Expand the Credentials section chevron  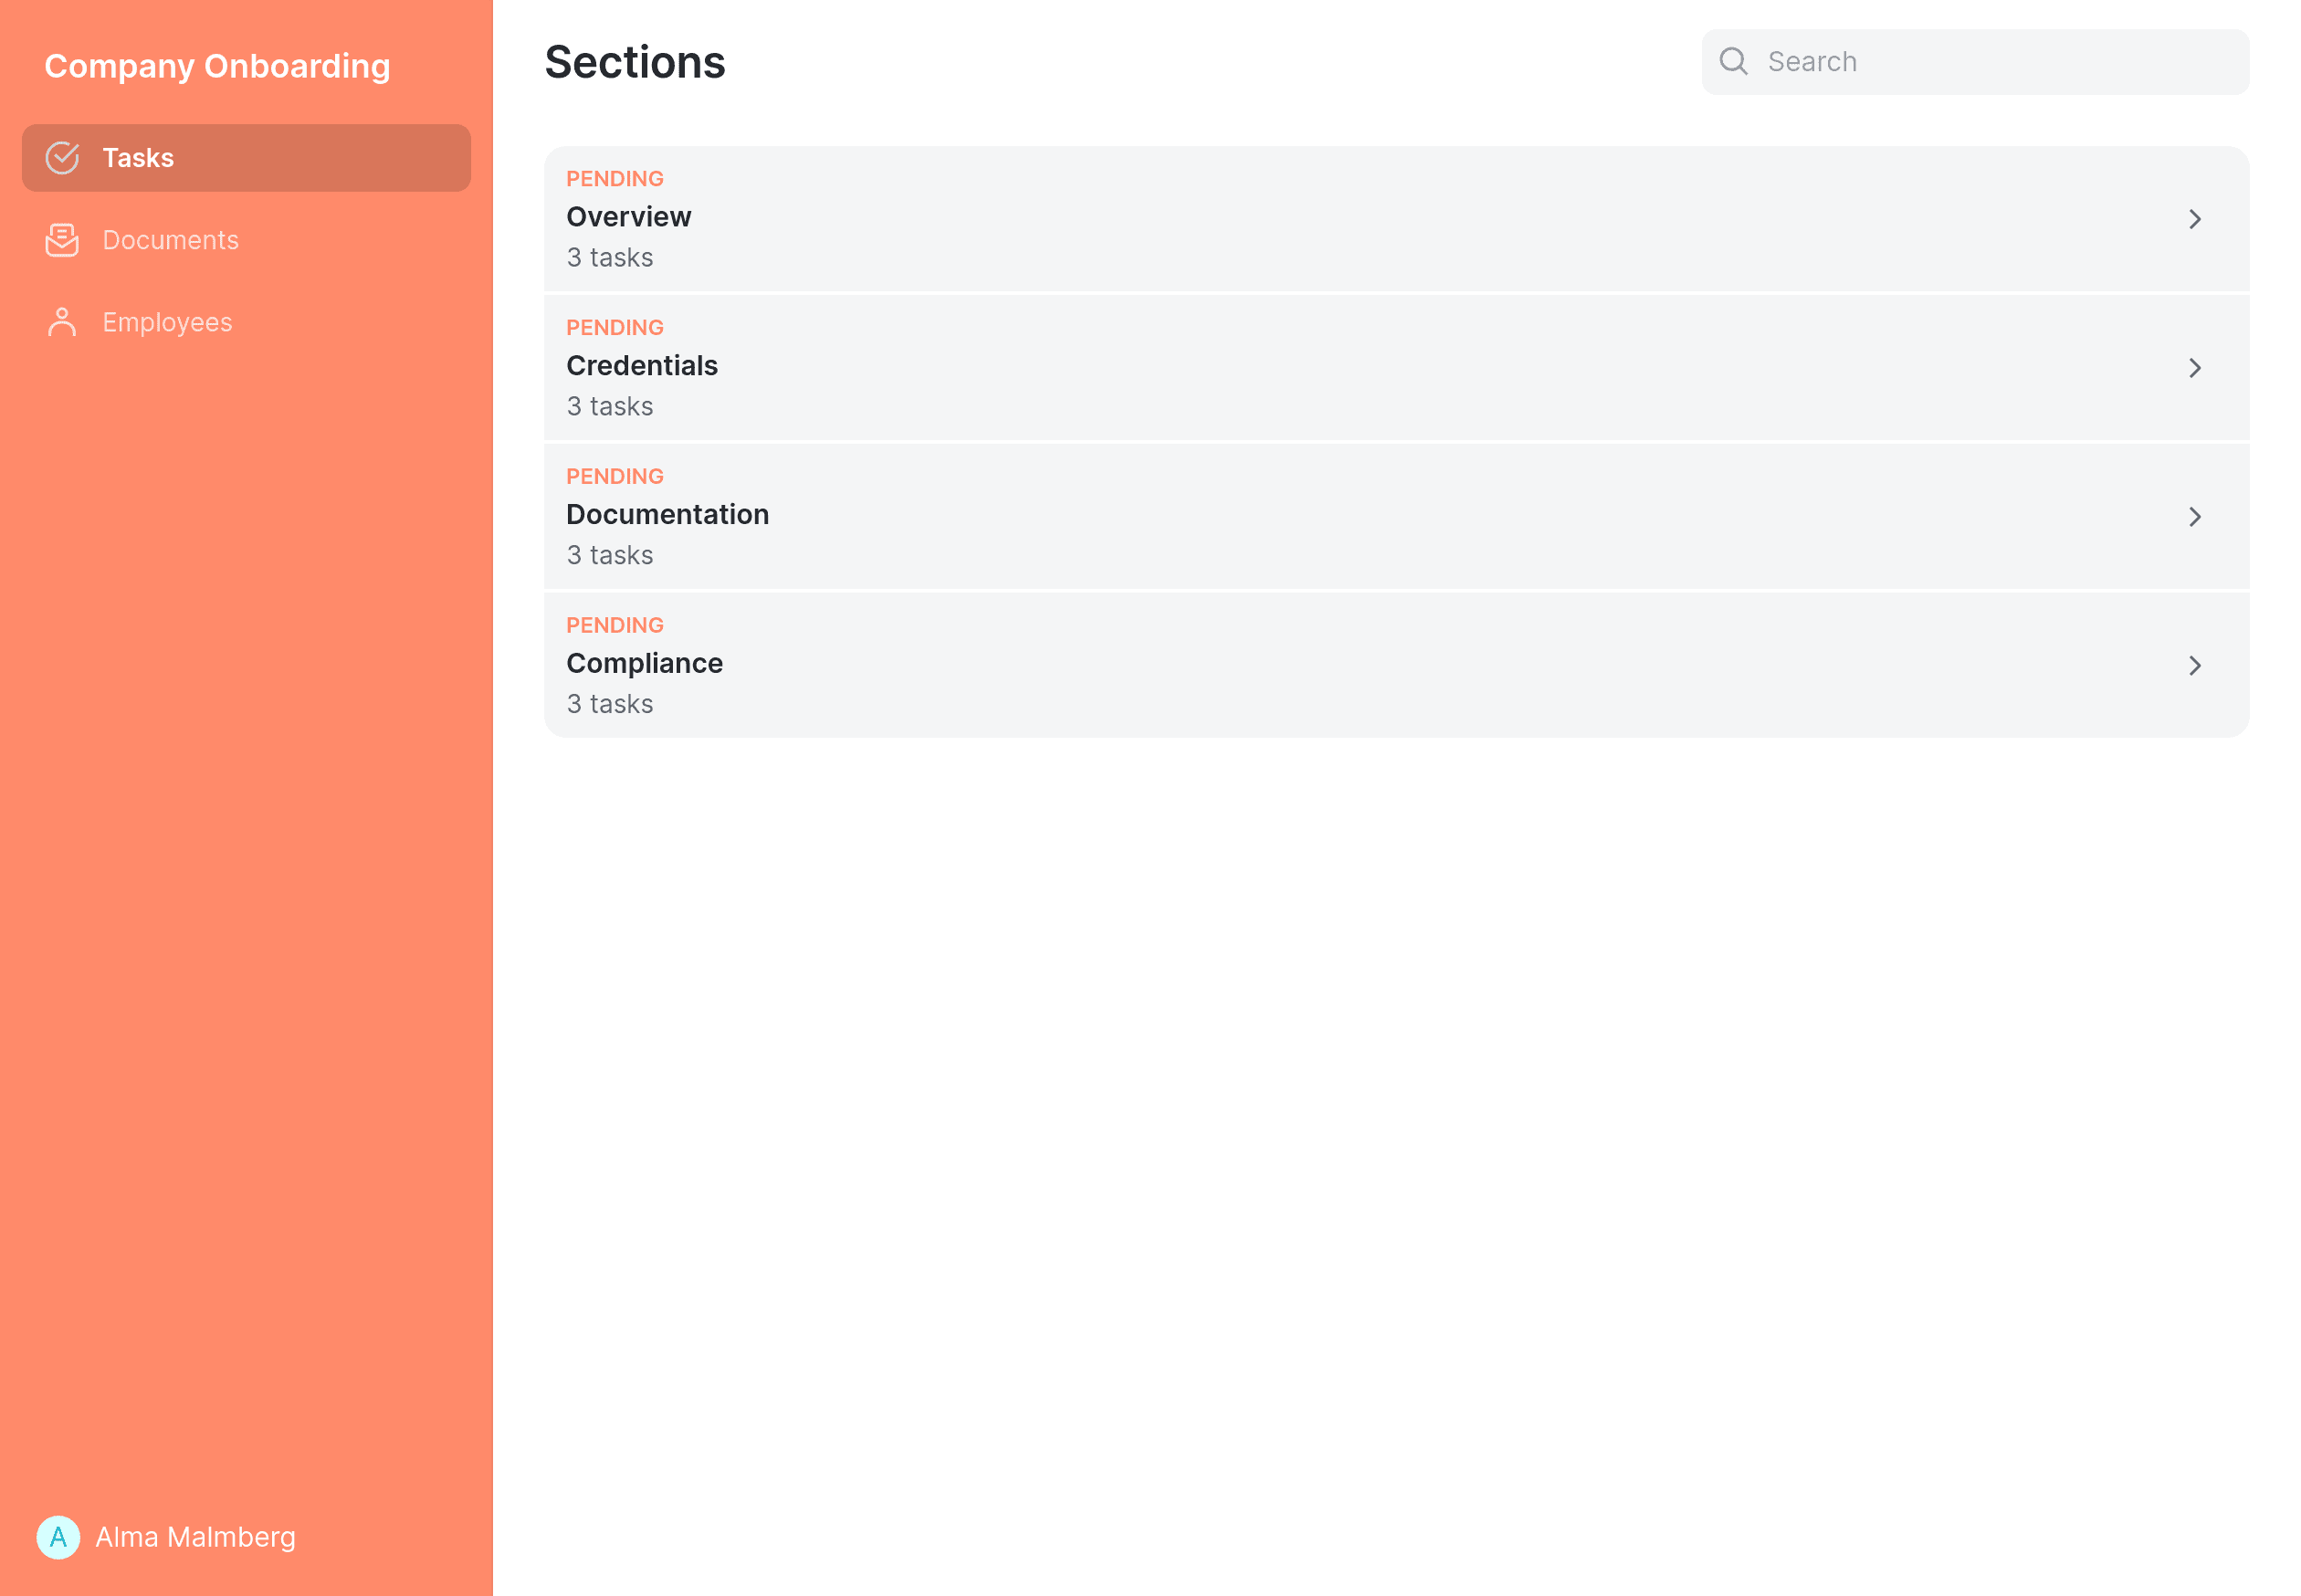tap(2194, 368)
